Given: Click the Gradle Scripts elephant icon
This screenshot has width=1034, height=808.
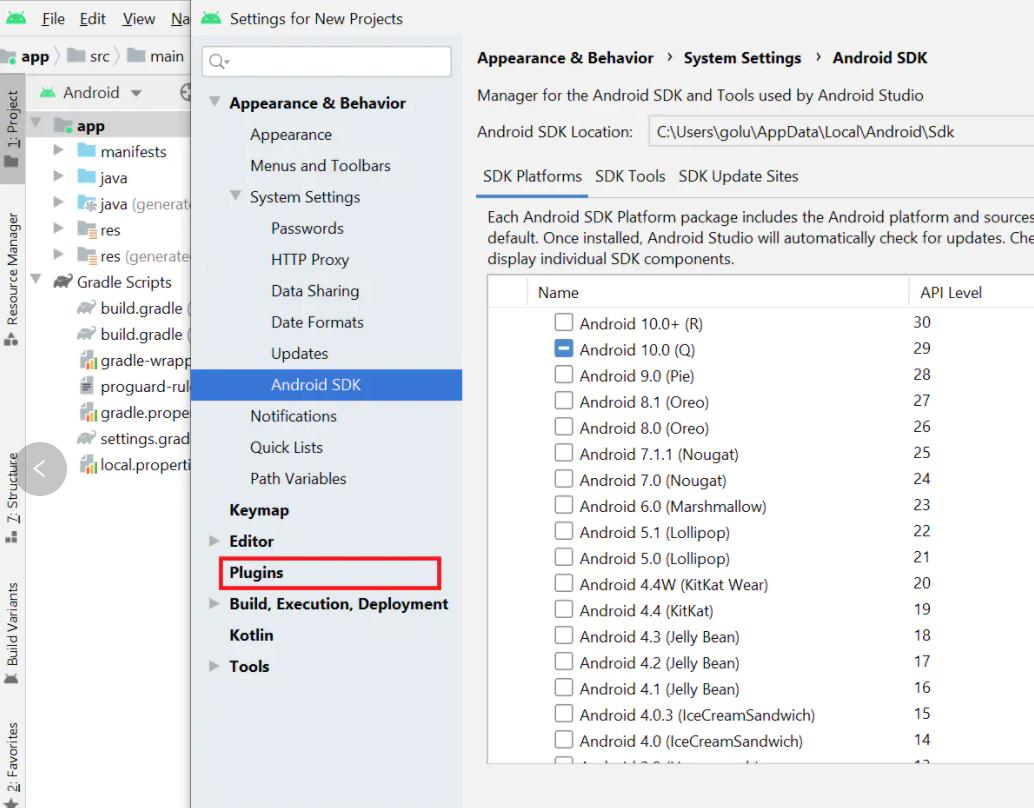Looking at the screenshot, I should (62, 282).
